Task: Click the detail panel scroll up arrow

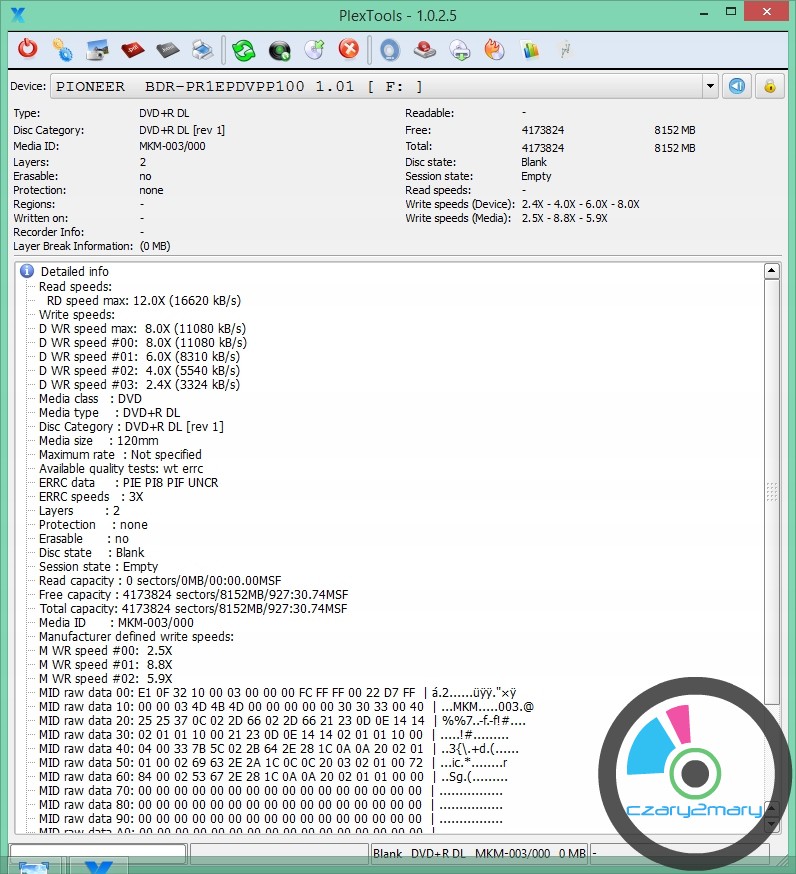Action: [x=771, y=271]
